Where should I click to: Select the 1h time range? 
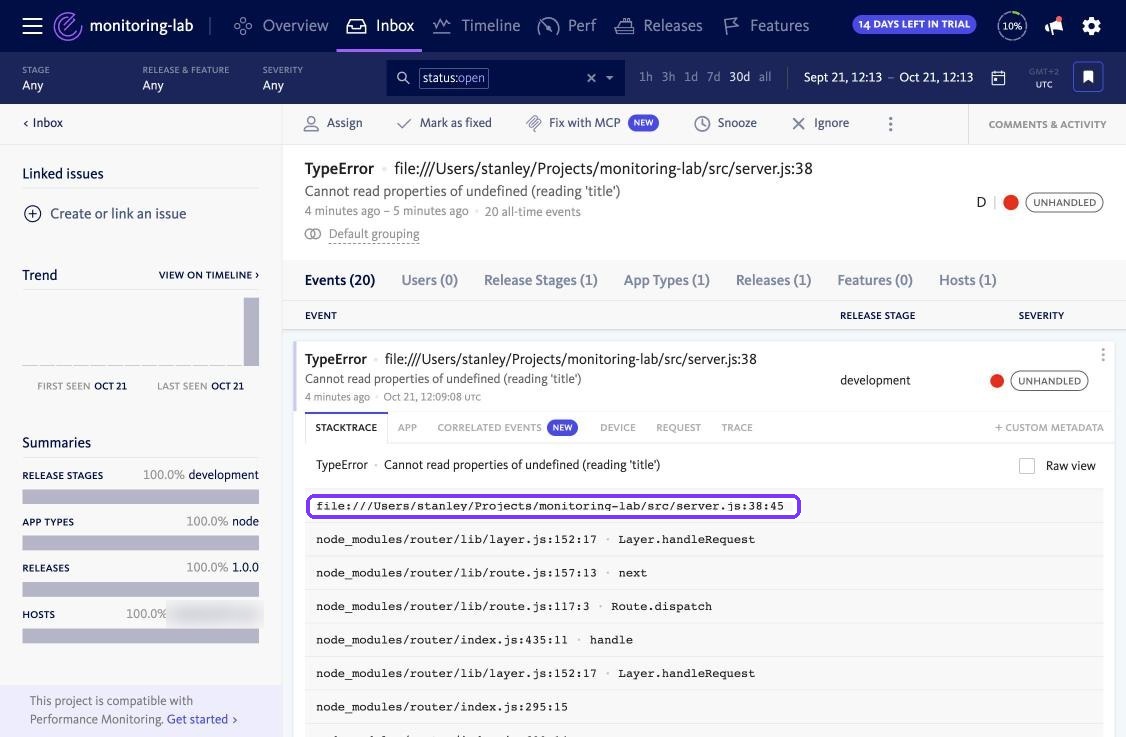pyautogui.click(x=646, y=77)
